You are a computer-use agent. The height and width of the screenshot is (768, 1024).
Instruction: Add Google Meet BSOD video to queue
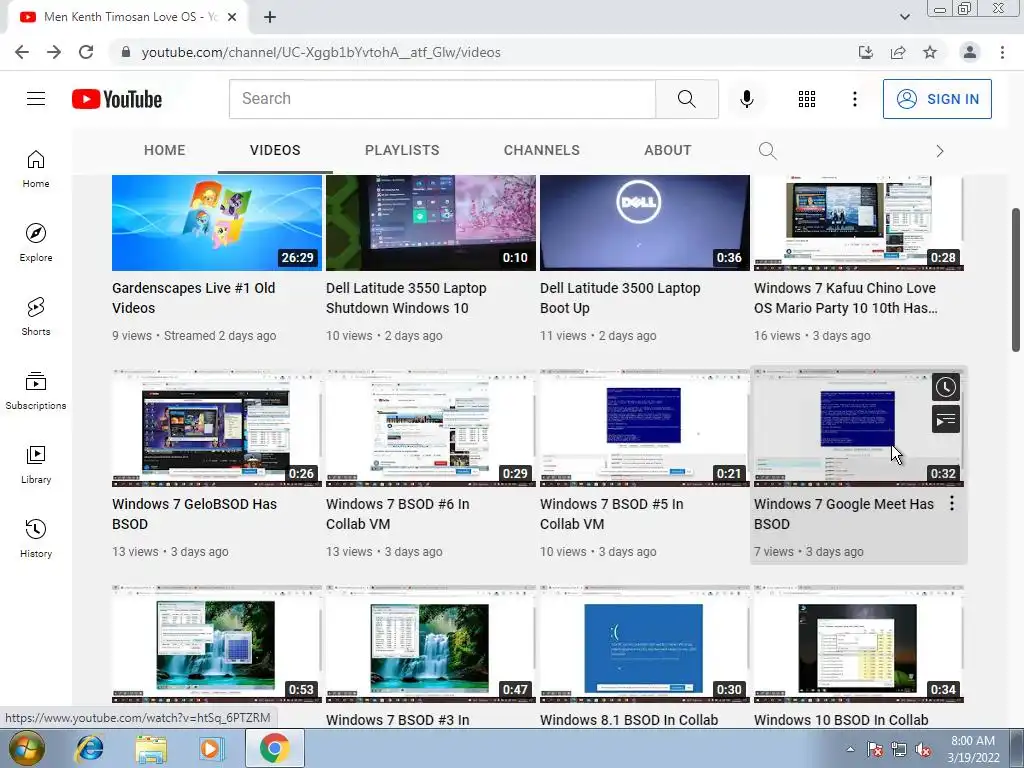coord(945,420)
